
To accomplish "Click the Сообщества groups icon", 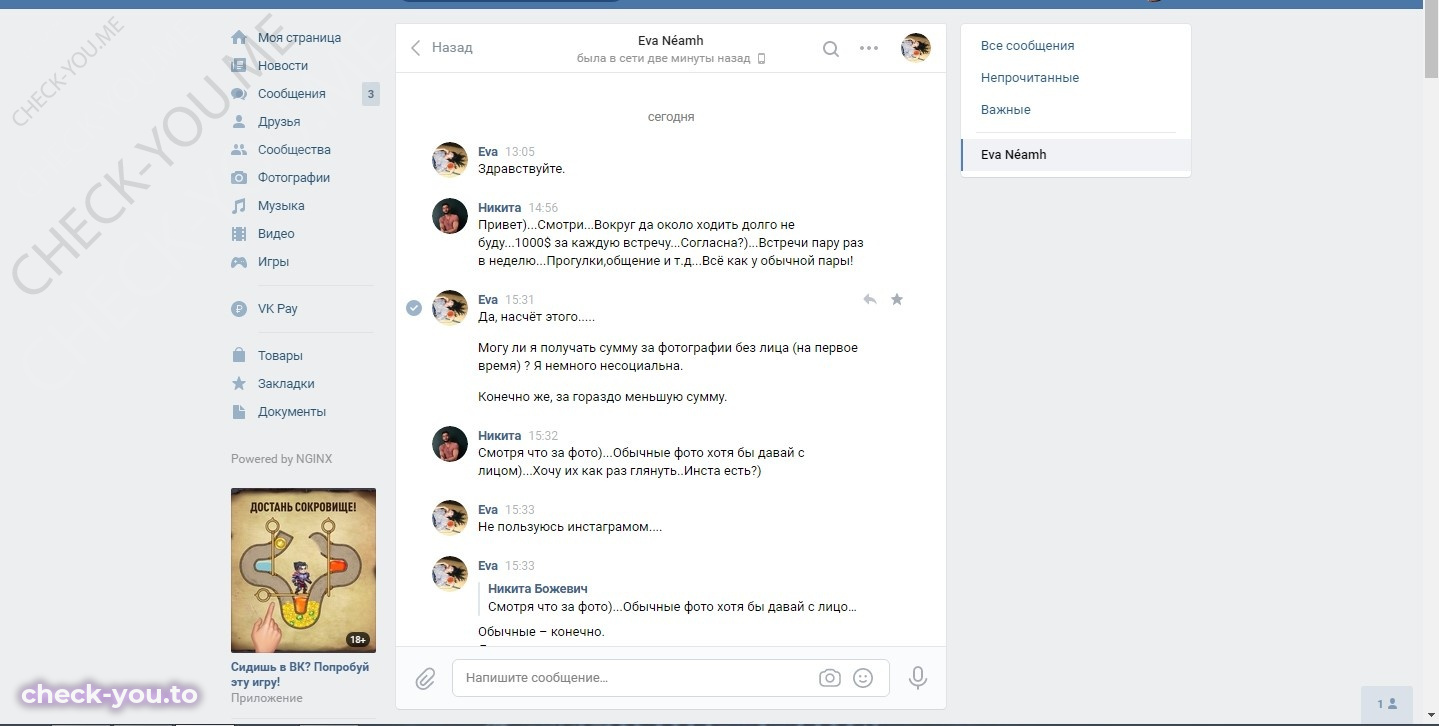I will click(x=239, y=150).
